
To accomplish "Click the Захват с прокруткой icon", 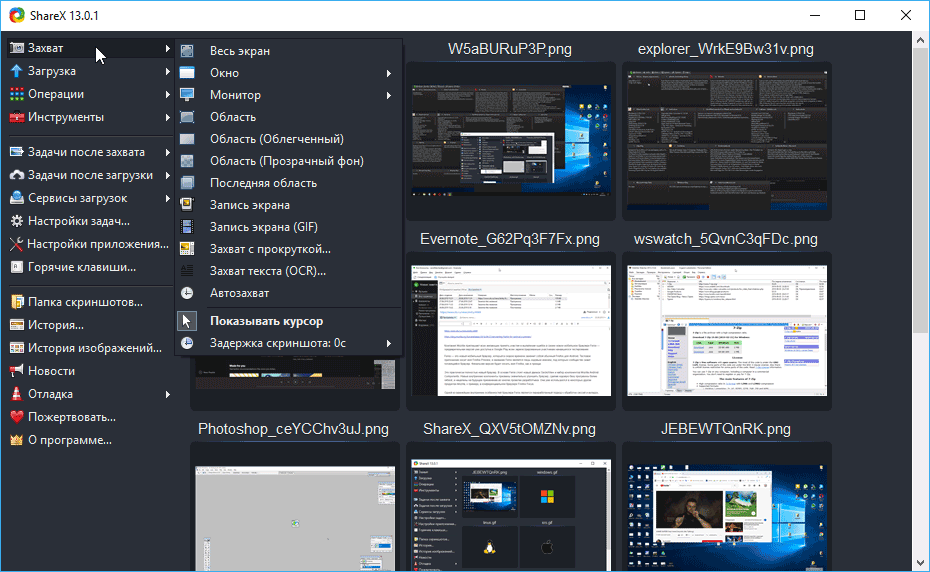I will click(x=187, y=249).
